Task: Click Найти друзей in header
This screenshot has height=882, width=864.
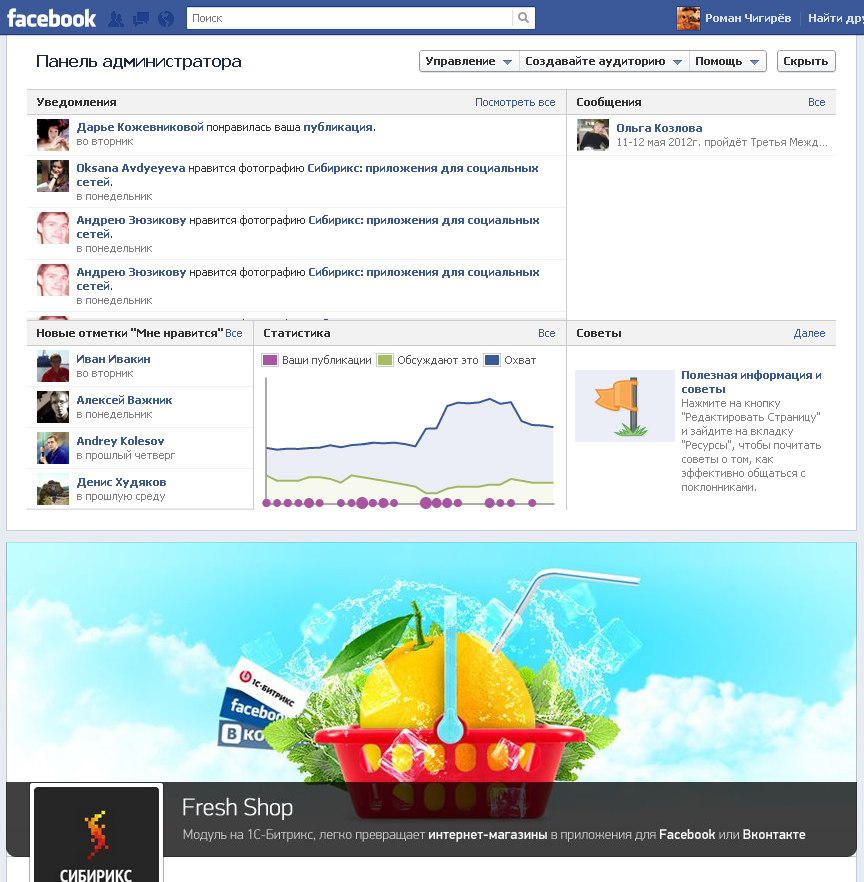Action: coord(835,18)
